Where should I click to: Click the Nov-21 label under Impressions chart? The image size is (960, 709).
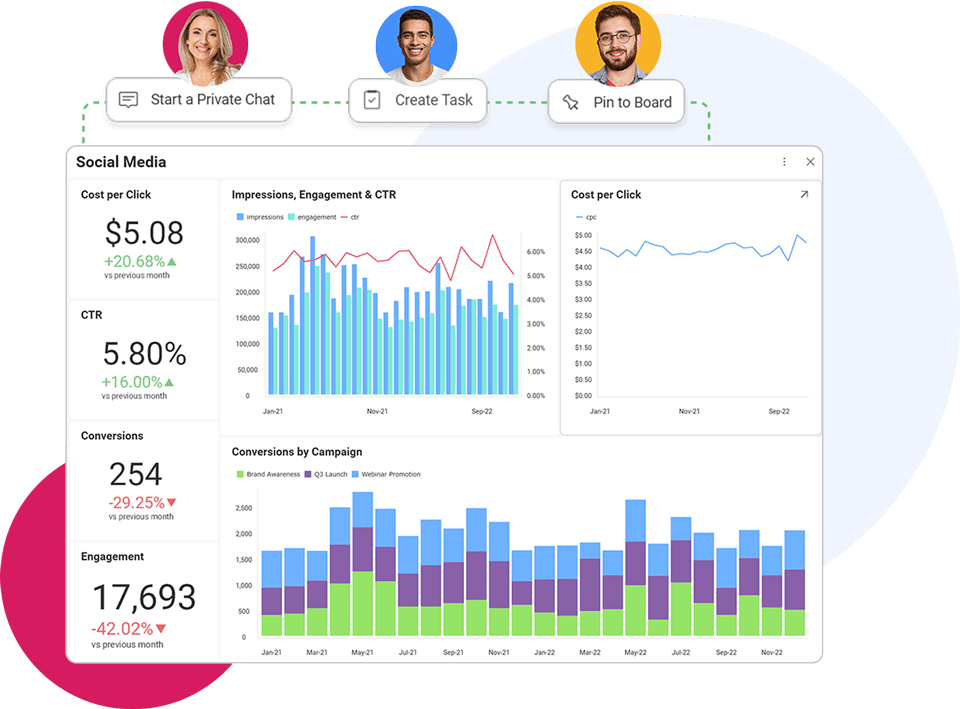pyautogui.click(x=377, y=411)
